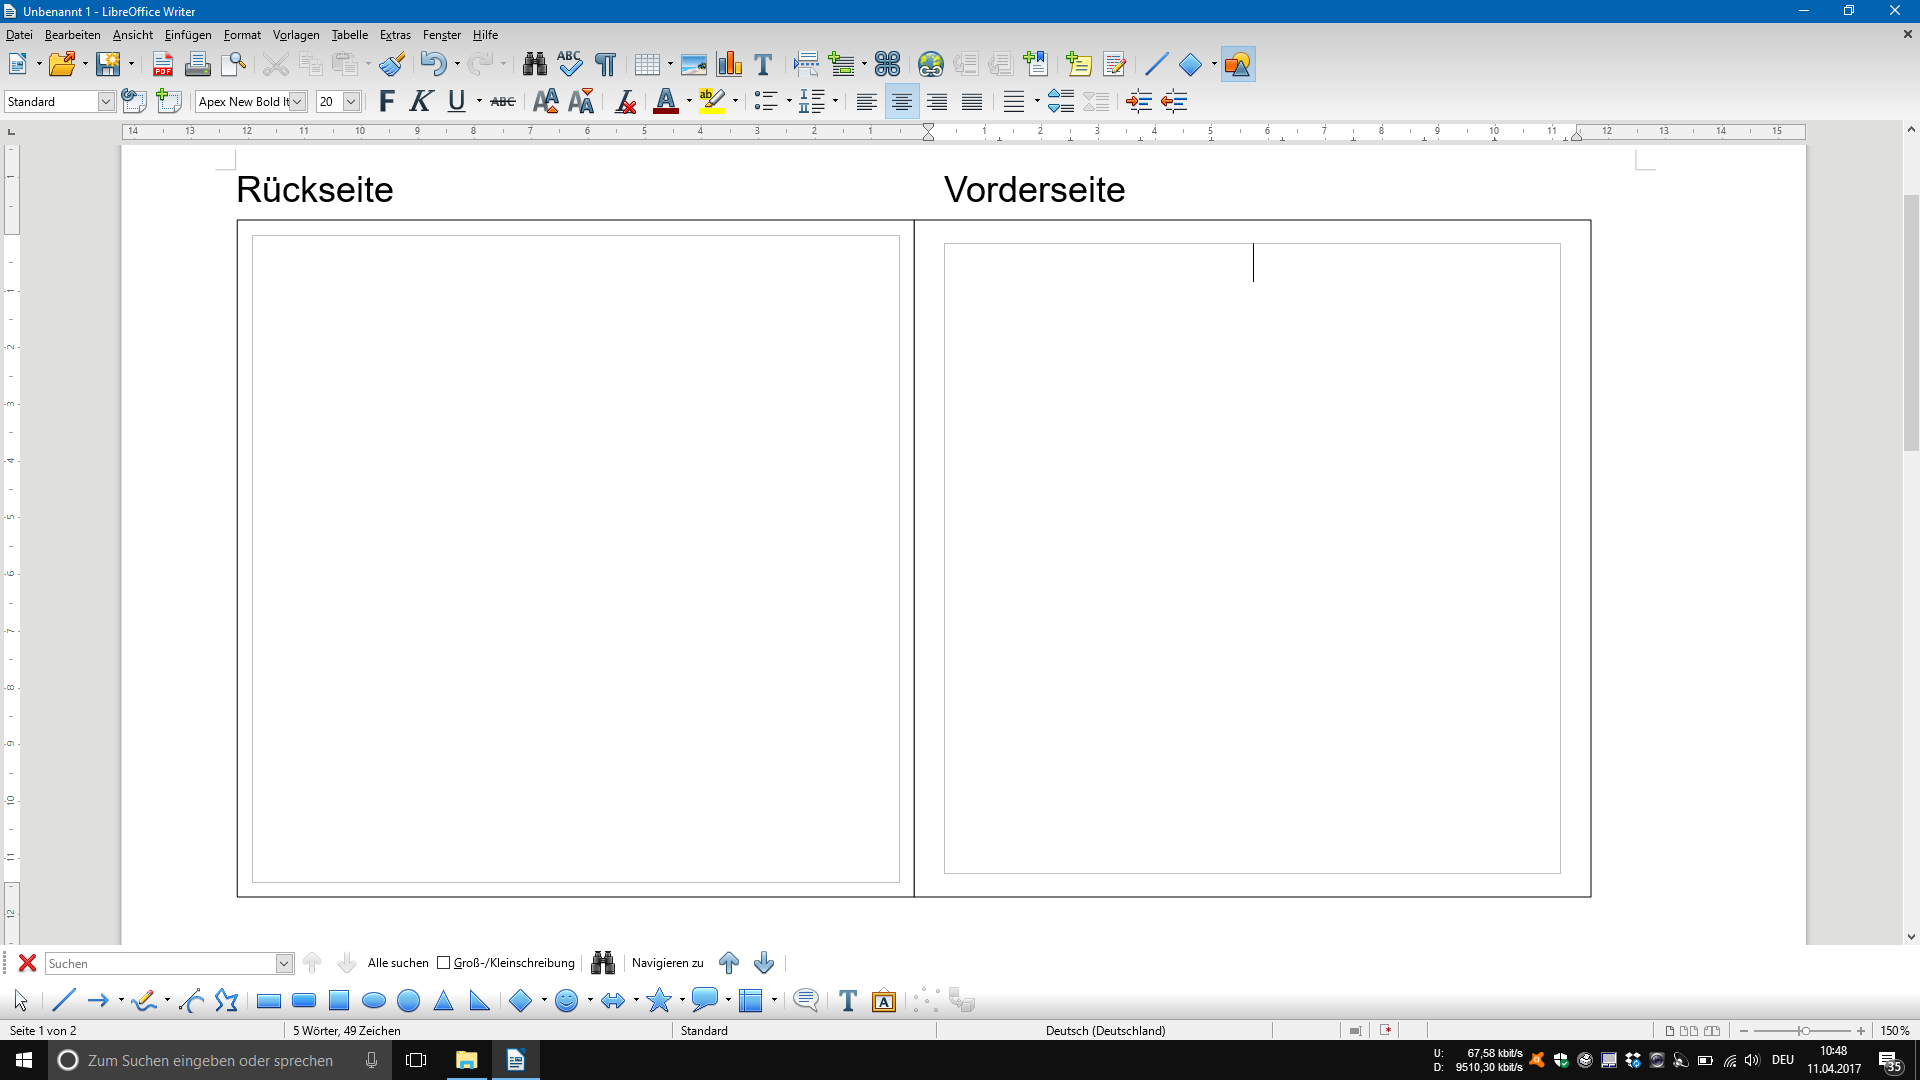The height and width of the screenshot is (1080, 1920).
Task: Open Print Preview from toolbar
Action: coord(233,65)
